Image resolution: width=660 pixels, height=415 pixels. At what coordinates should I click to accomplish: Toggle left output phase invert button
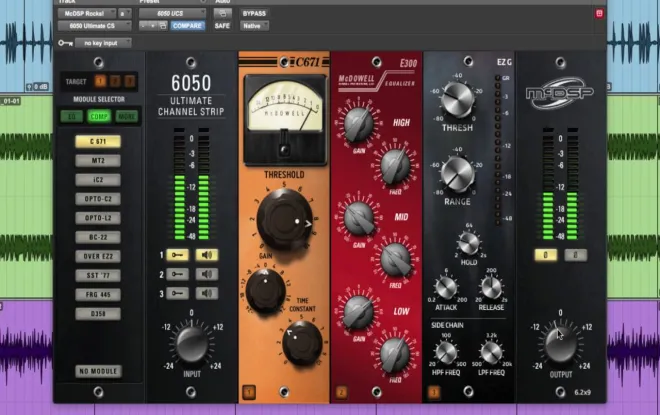pos(546,255)
